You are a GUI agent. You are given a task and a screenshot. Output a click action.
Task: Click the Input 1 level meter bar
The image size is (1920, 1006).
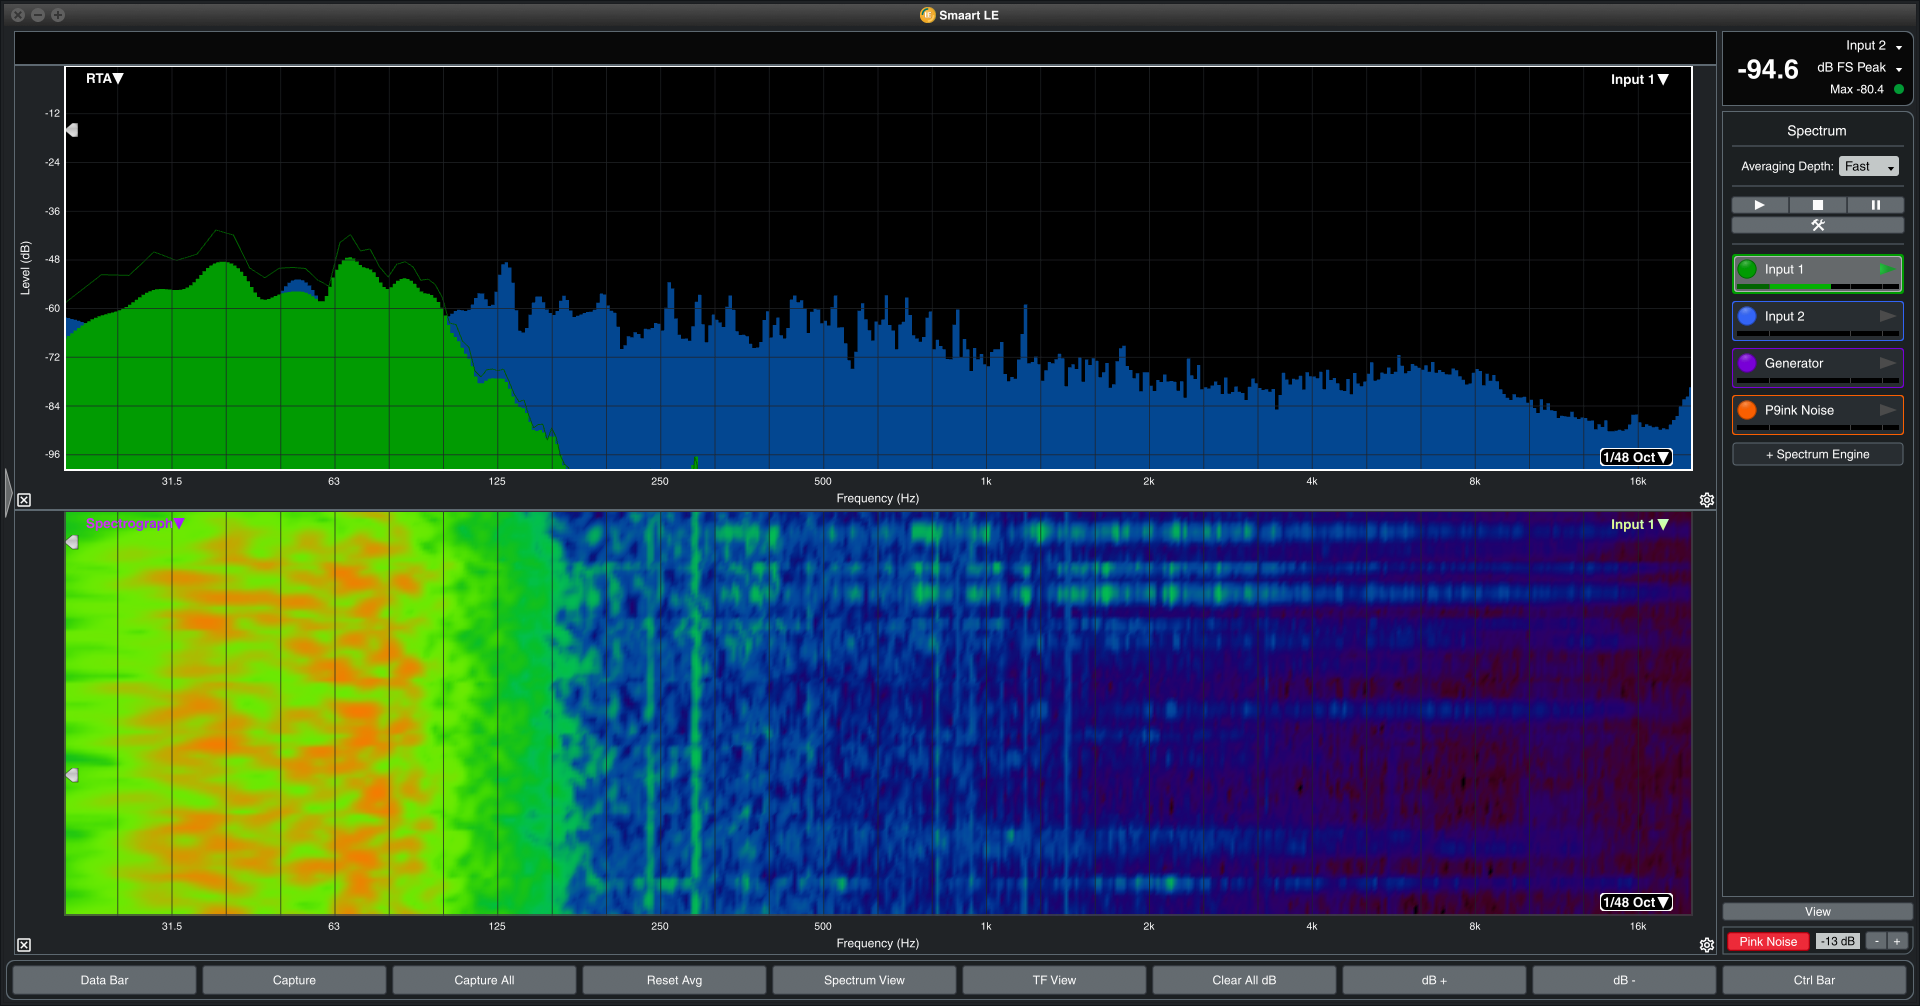[x=1818, y=287]
